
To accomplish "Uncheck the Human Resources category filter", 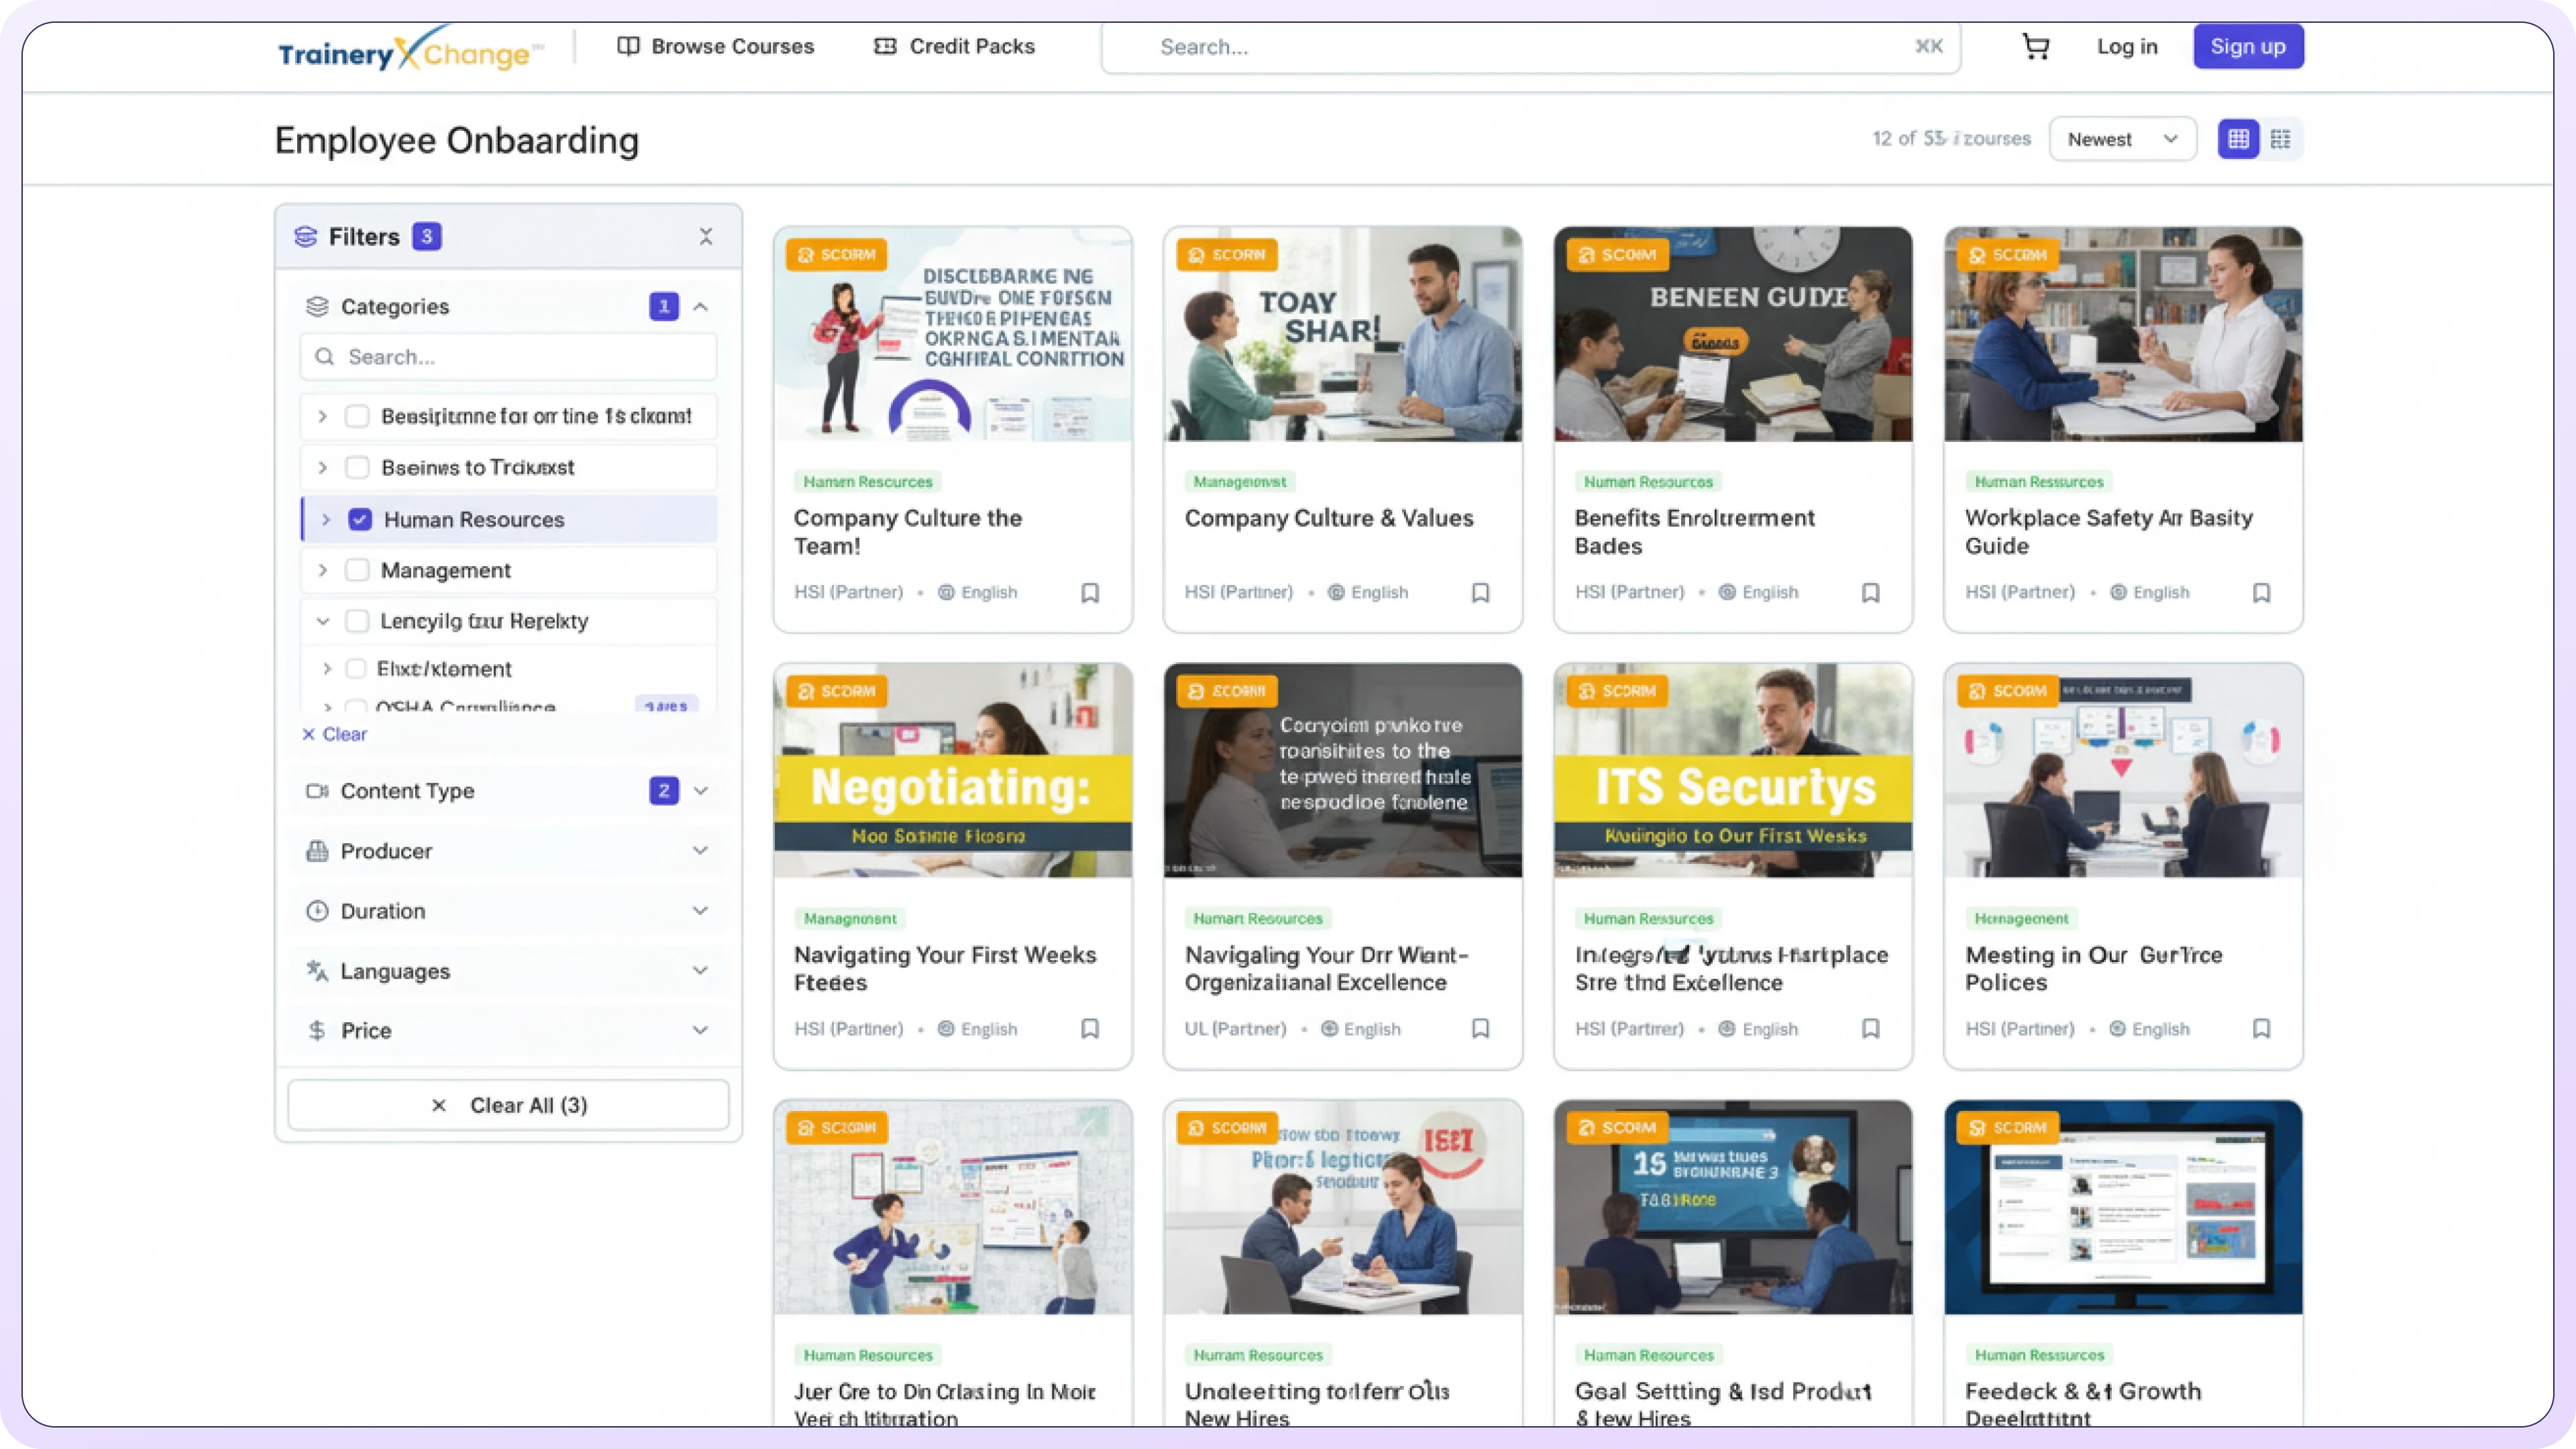I will [x=358, y=519].
